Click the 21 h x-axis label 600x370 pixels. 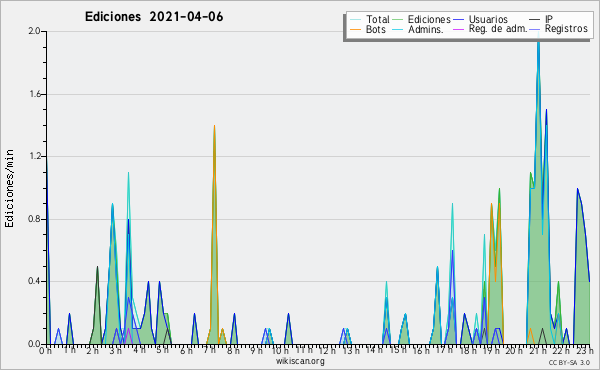(539, 350)
